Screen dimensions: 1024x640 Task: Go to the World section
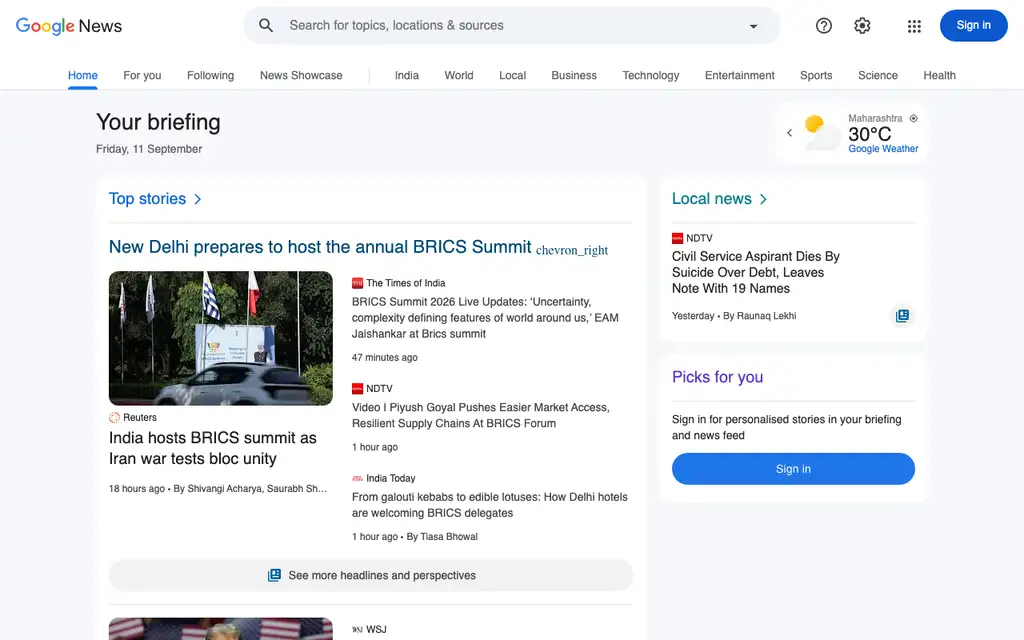click(x=459, y=75)
